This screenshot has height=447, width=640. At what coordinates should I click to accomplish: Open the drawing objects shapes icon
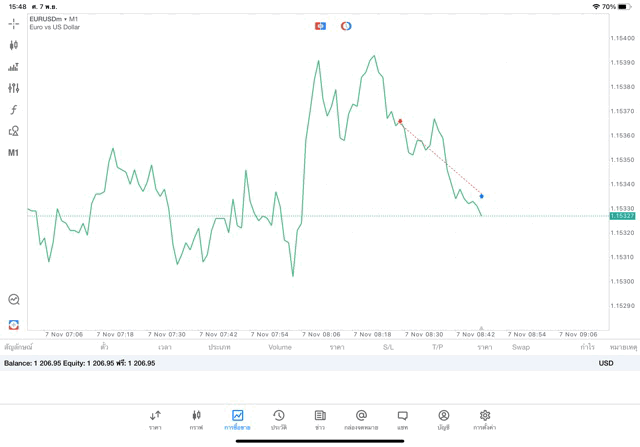pyautogui.click(x=14, y=131)
